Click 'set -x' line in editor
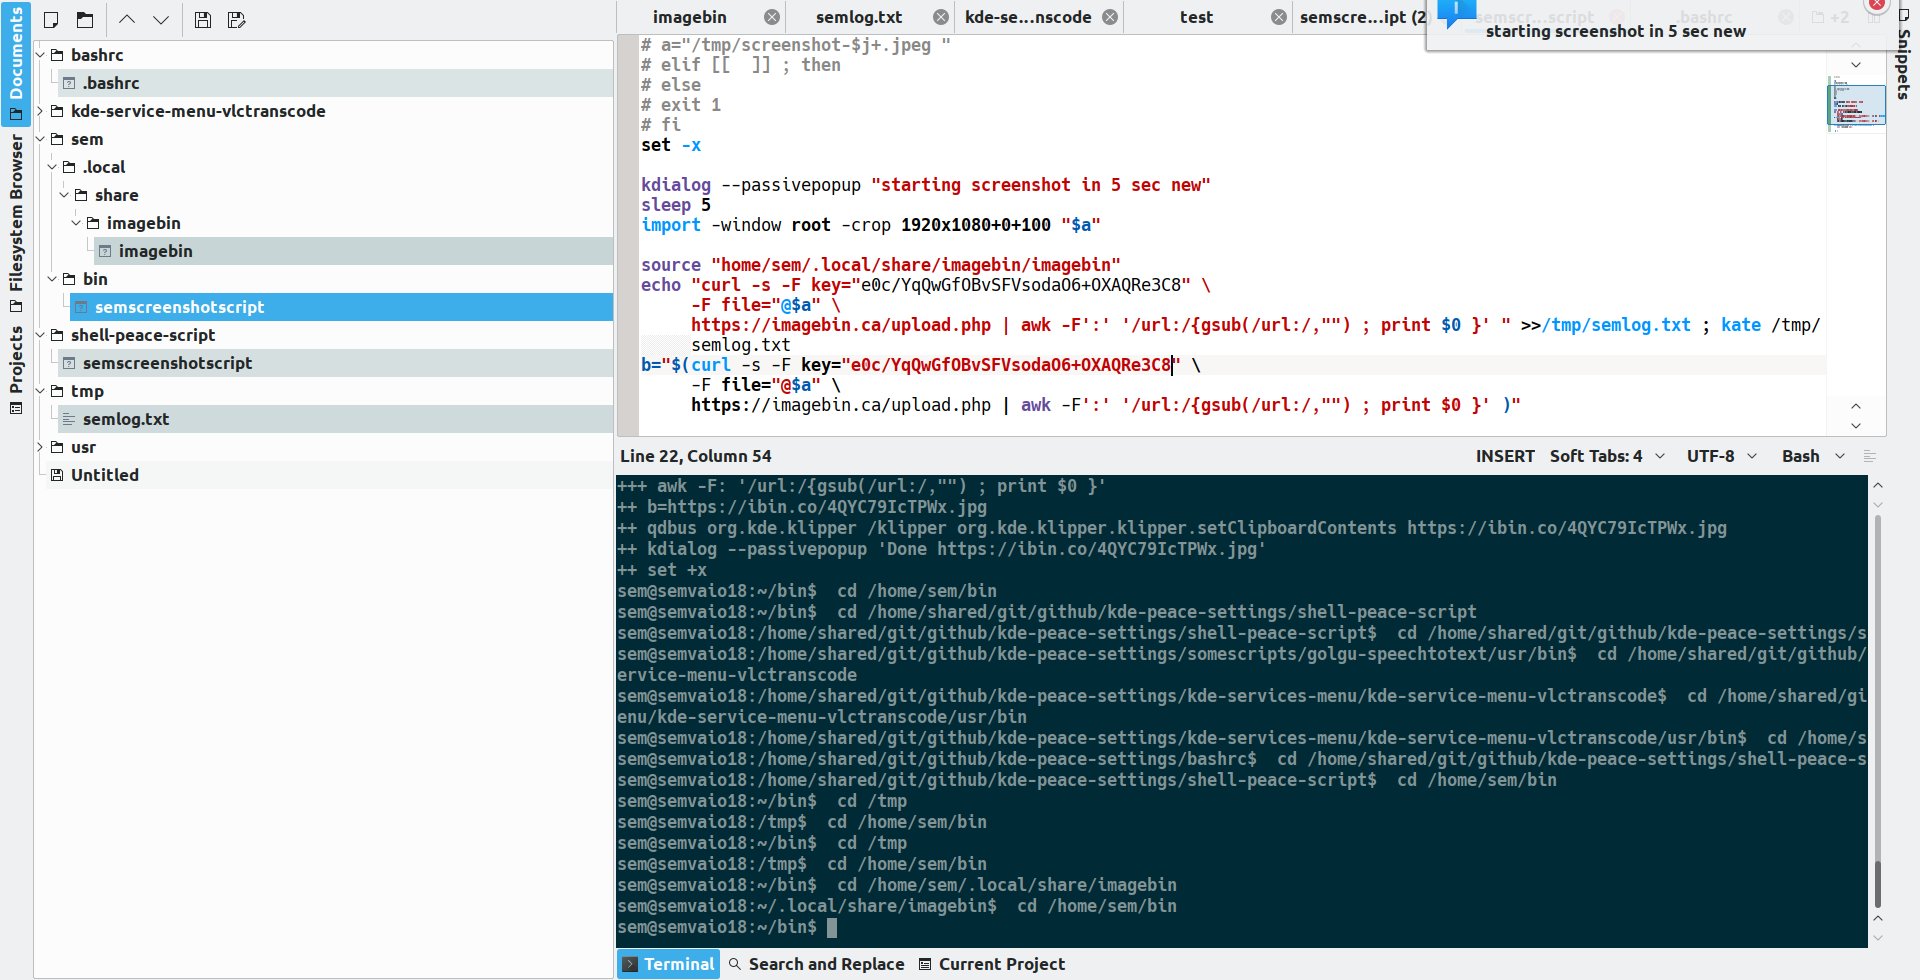The width and height of the screenshot is (1920, 980). point(671,145)
